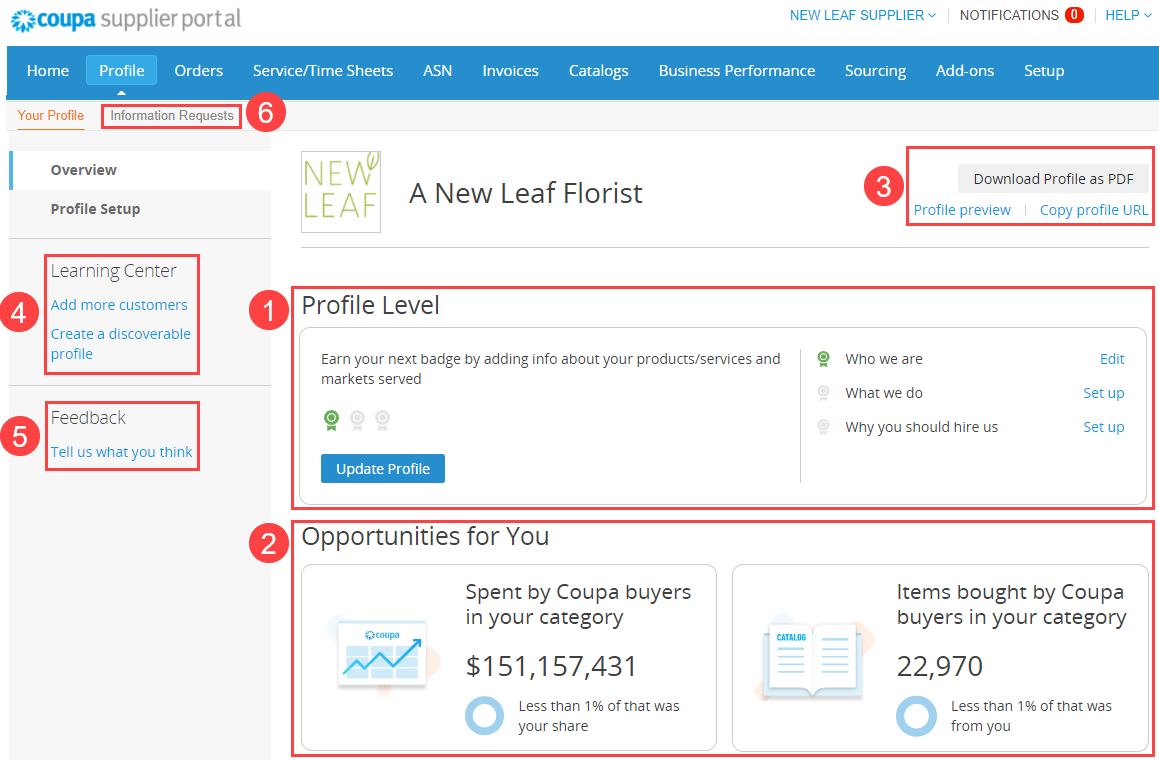Switch to the Information Requests tab
The width and height of the screenshot is (1159, 760).
click(170, 115)
